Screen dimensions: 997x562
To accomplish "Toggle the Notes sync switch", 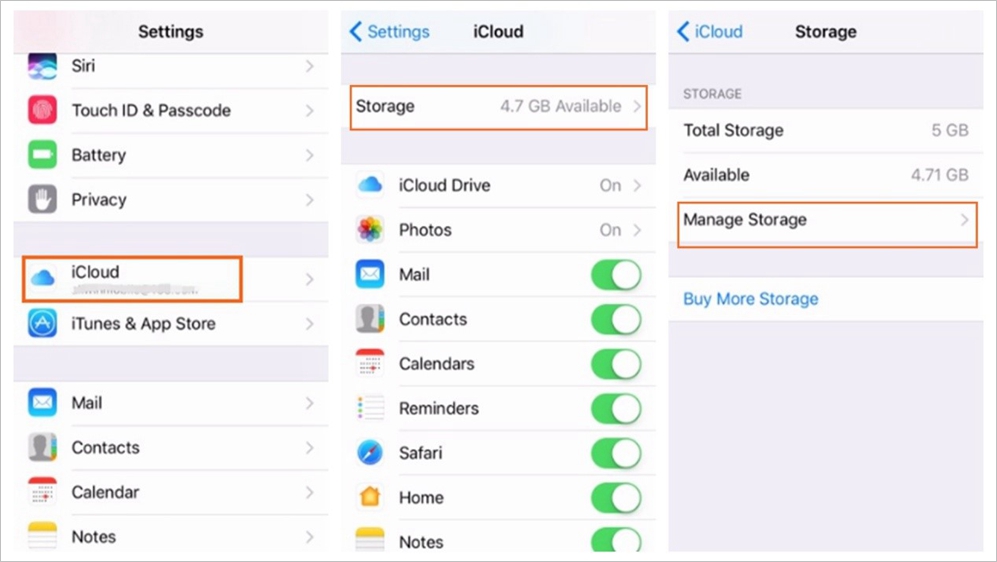I will coord(616,539).
